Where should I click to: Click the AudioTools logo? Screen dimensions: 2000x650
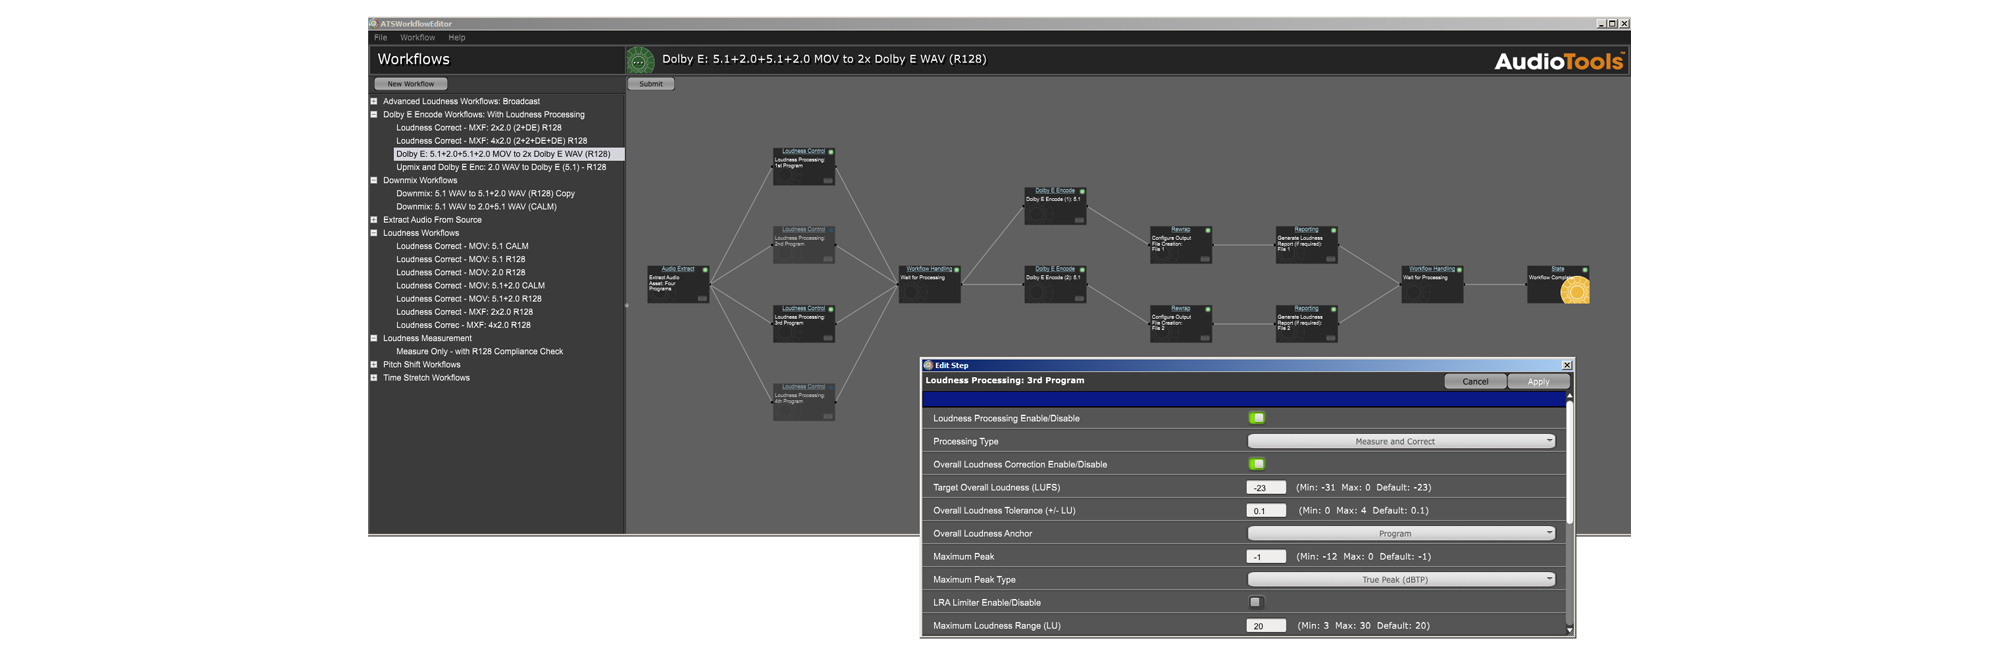[x=1559, y=62]
